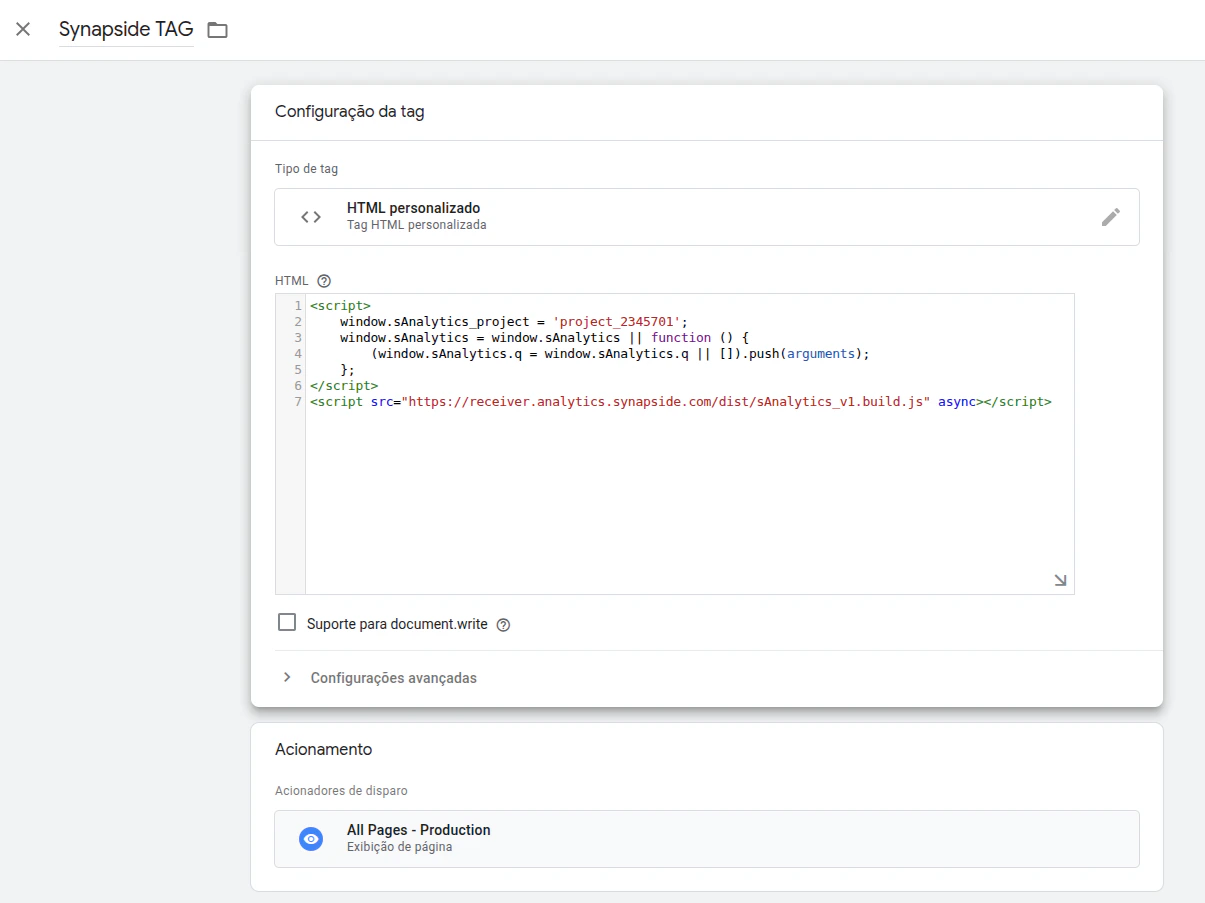Click the word 'arguments' on line 4
The height and width of the screenshot is (903, 1205).
[821, 354]
